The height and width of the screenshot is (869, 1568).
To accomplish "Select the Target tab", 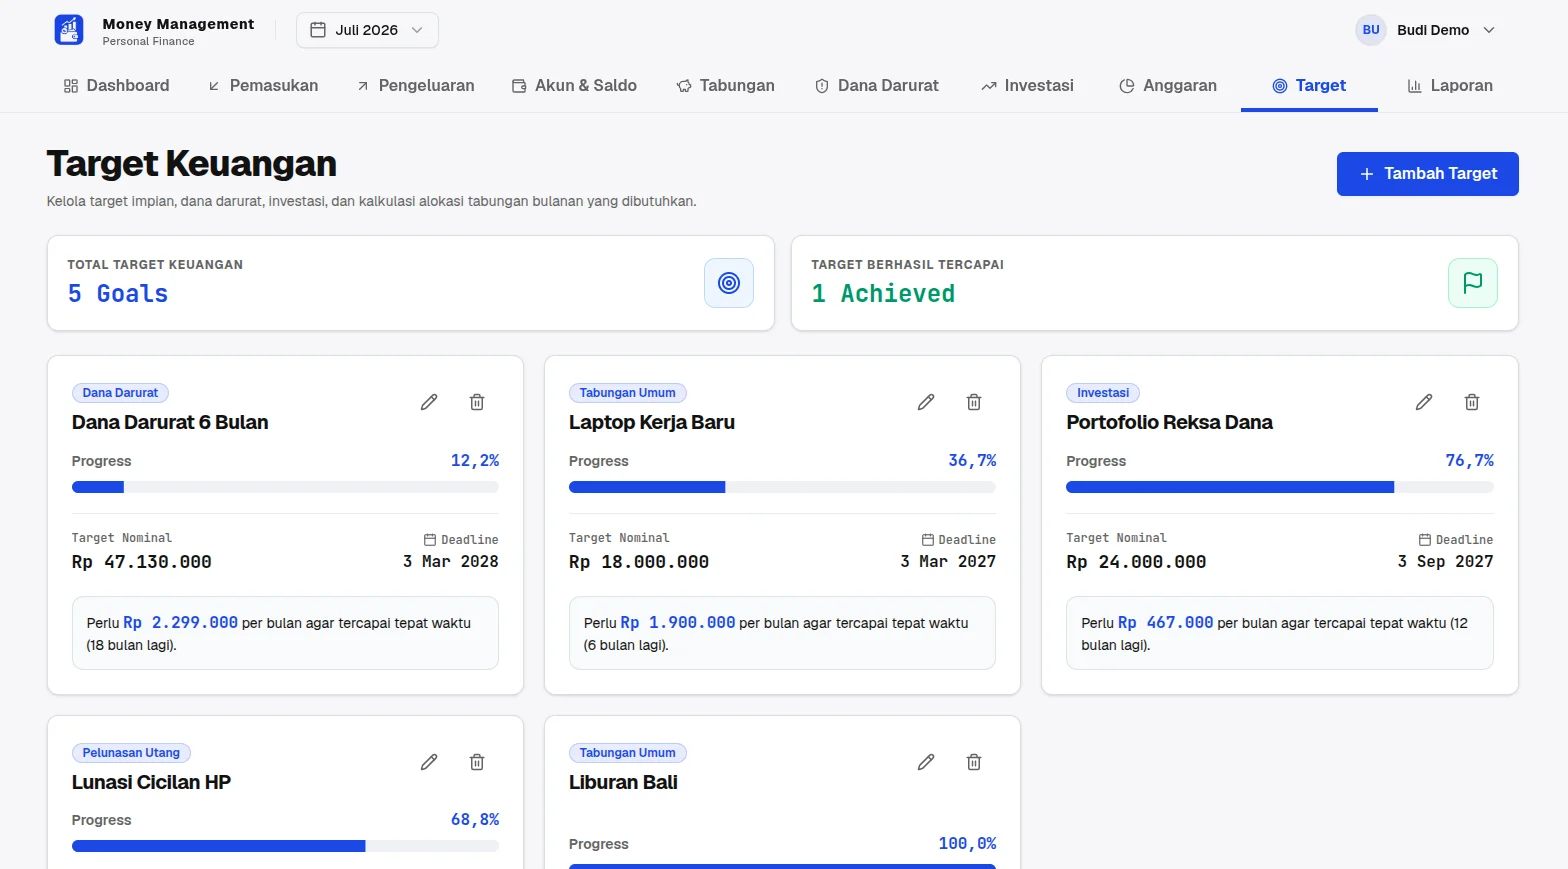I will [x=1309, y=86].
